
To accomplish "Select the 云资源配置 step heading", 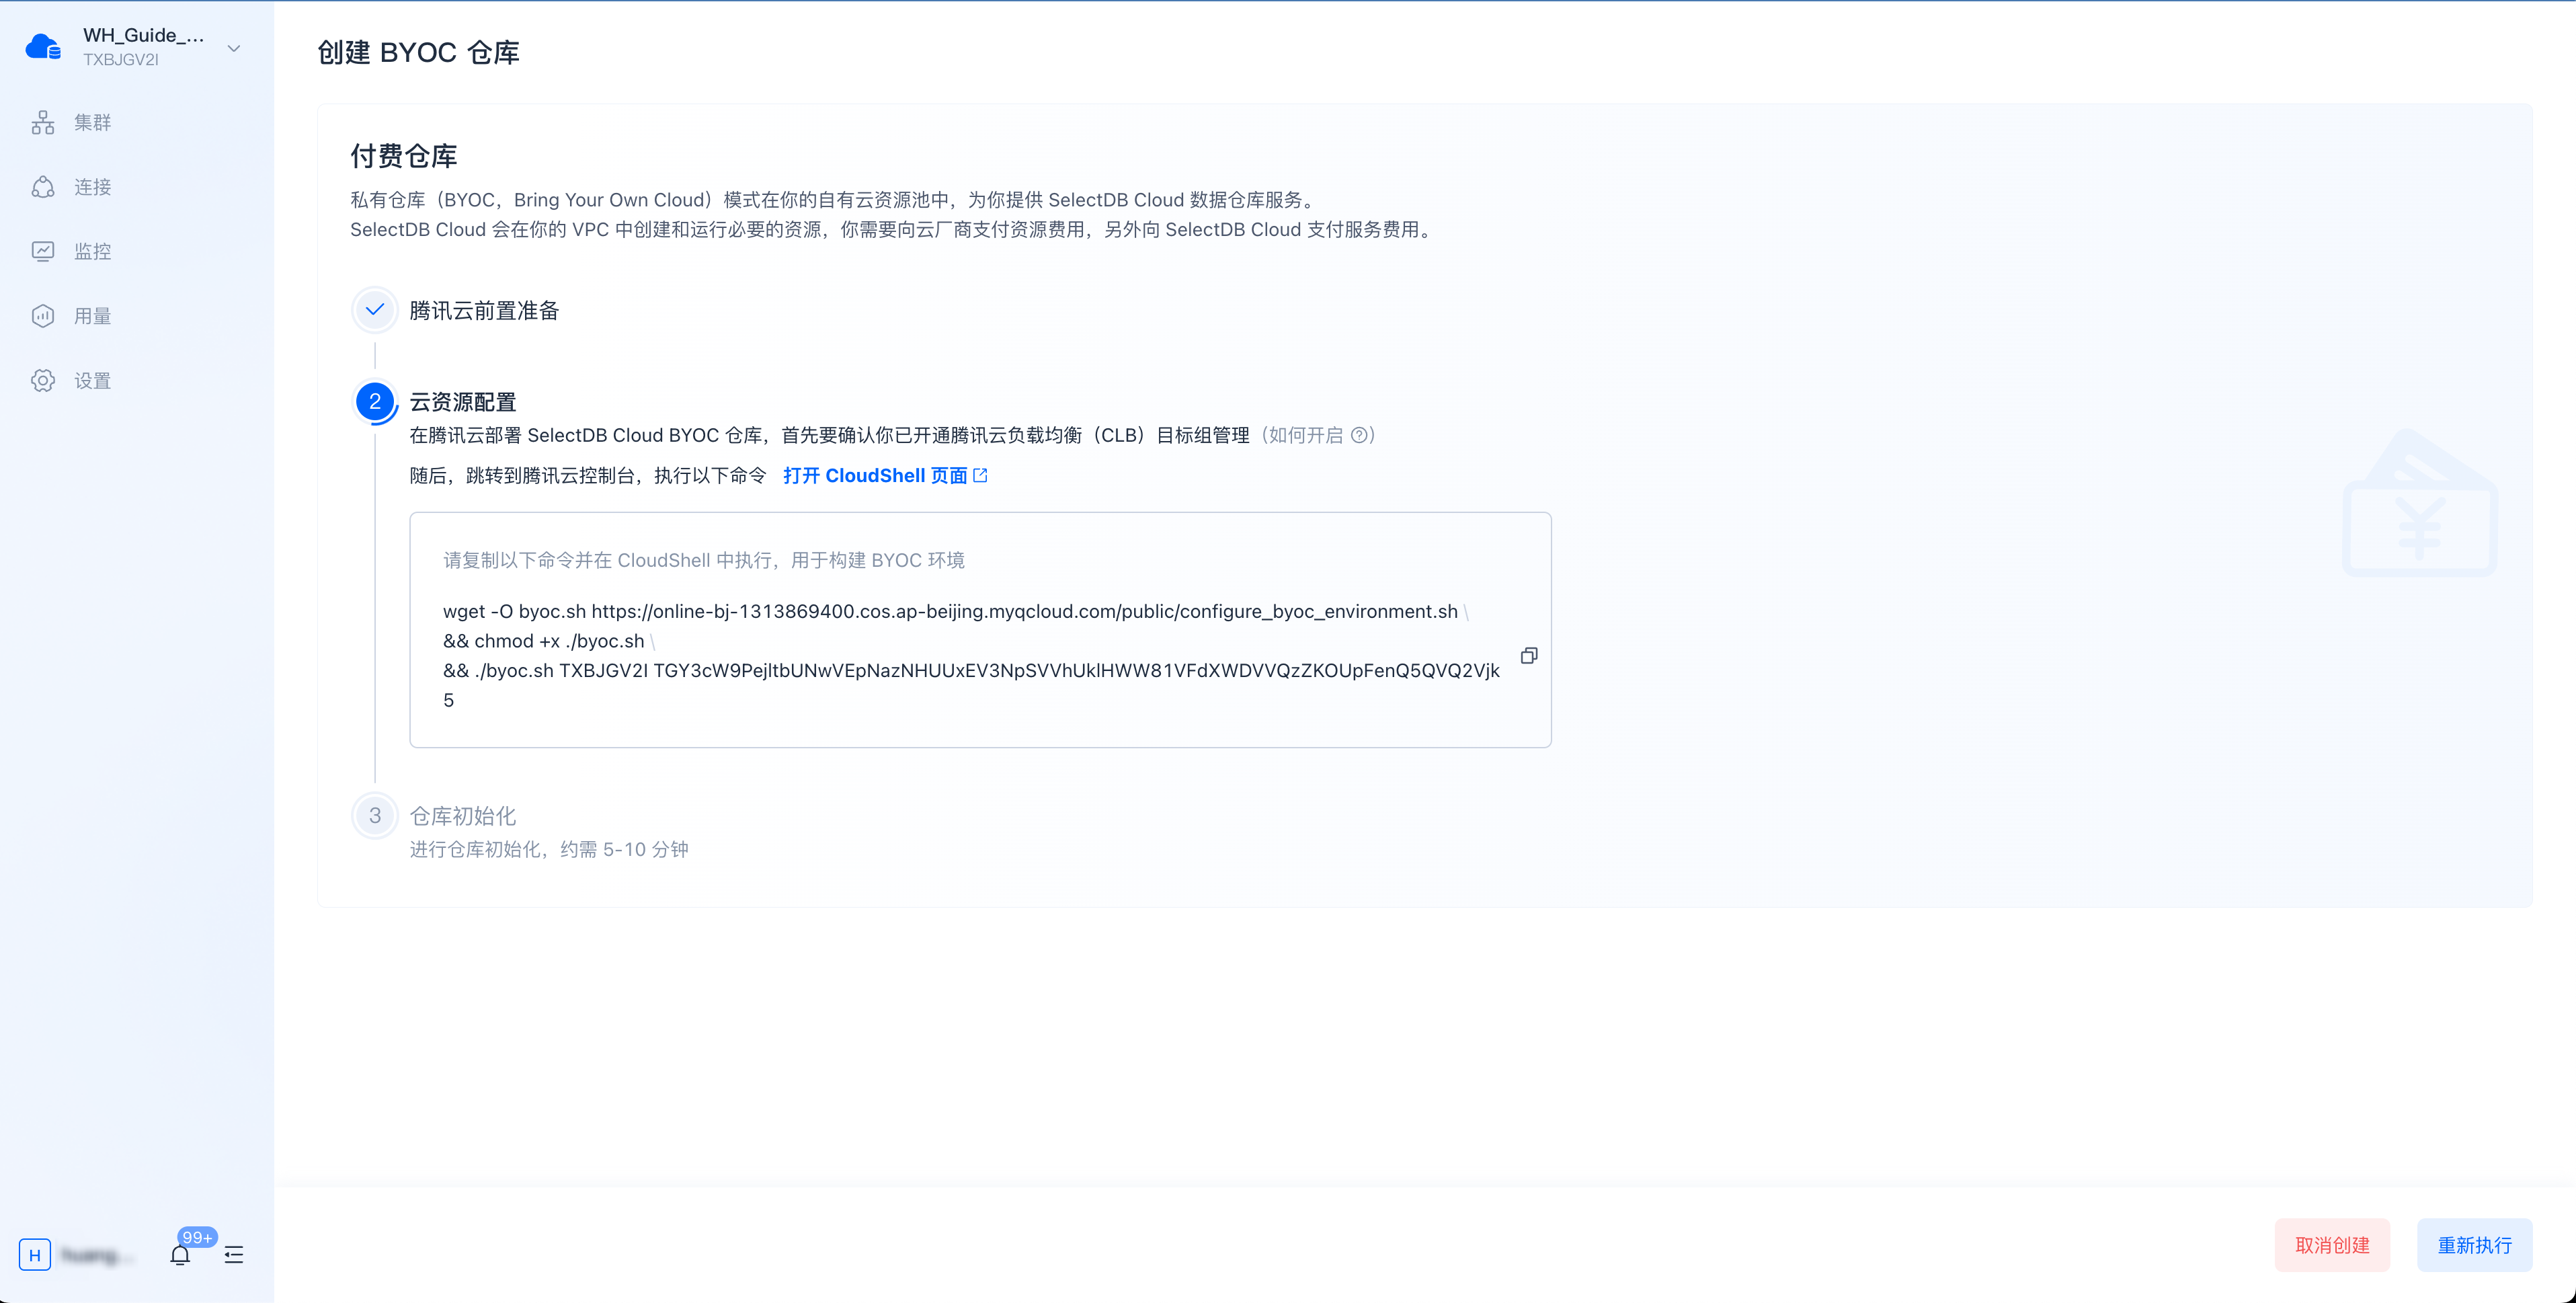I will click(463, 402).
